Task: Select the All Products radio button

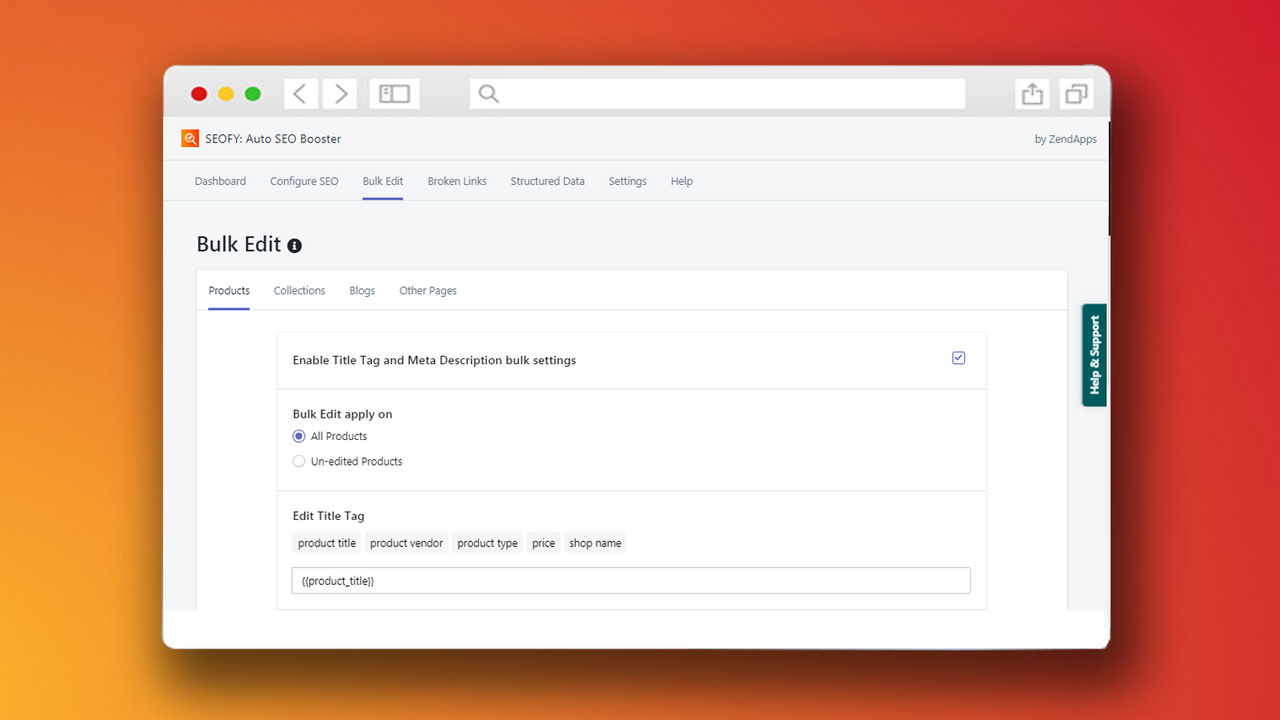Action: point(299,436)
